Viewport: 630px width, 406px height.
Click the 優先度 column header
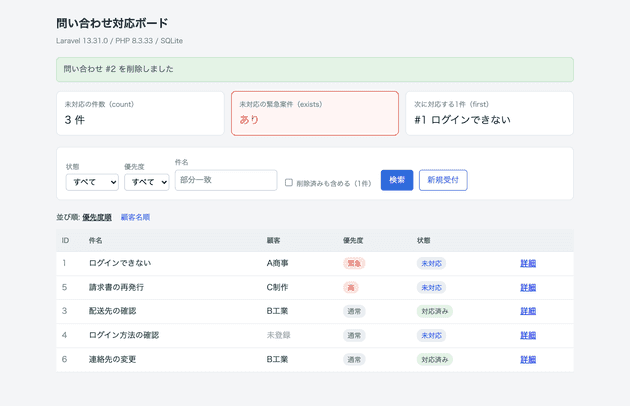tap(353, 240)
